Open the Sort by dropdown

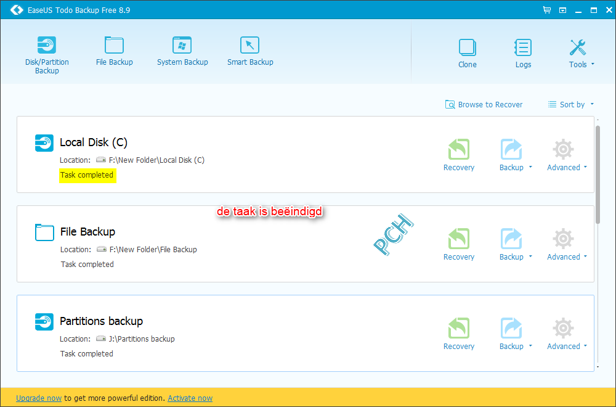571,104
